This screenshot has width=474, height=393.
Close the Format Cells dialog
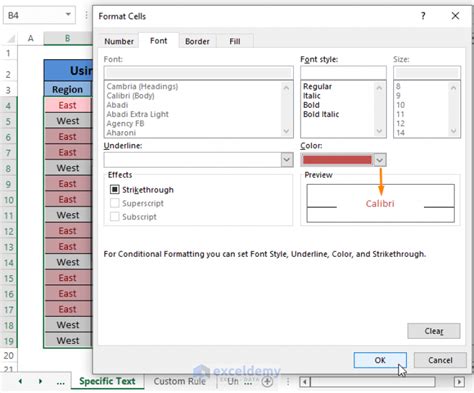tap(455, 16)
